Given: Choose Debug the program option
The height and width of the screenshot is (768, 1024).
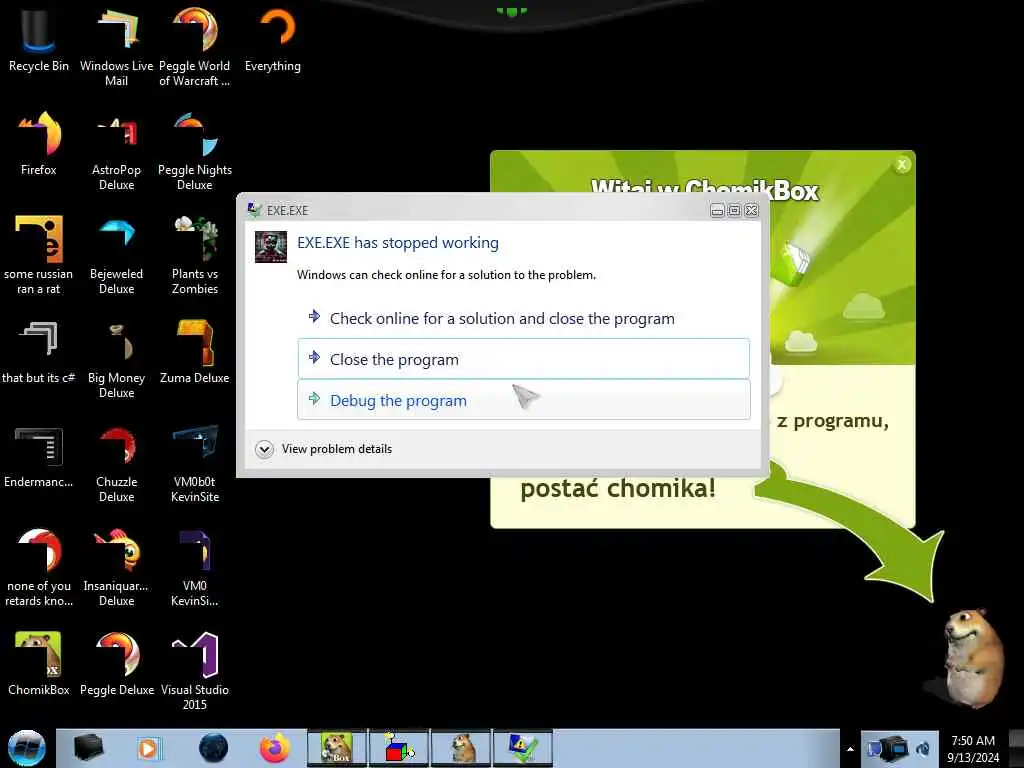Looking at the screenshot, I should (x=524, y=400).
